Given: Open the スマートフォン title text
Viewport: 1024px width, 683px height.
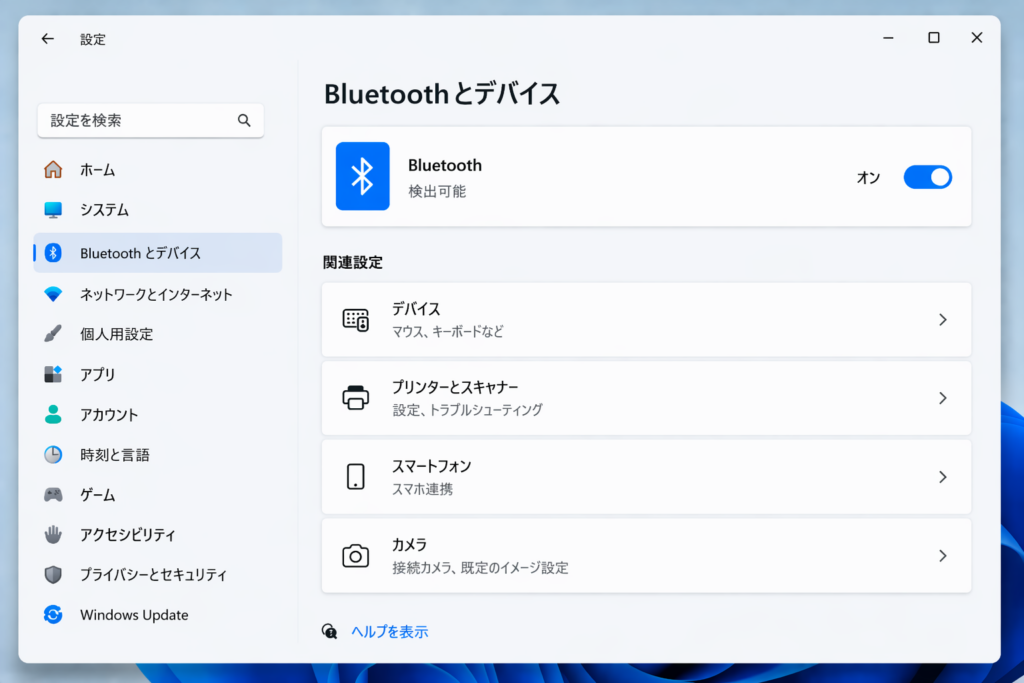Looking at the screenshot, I should (x=431, y=466).
